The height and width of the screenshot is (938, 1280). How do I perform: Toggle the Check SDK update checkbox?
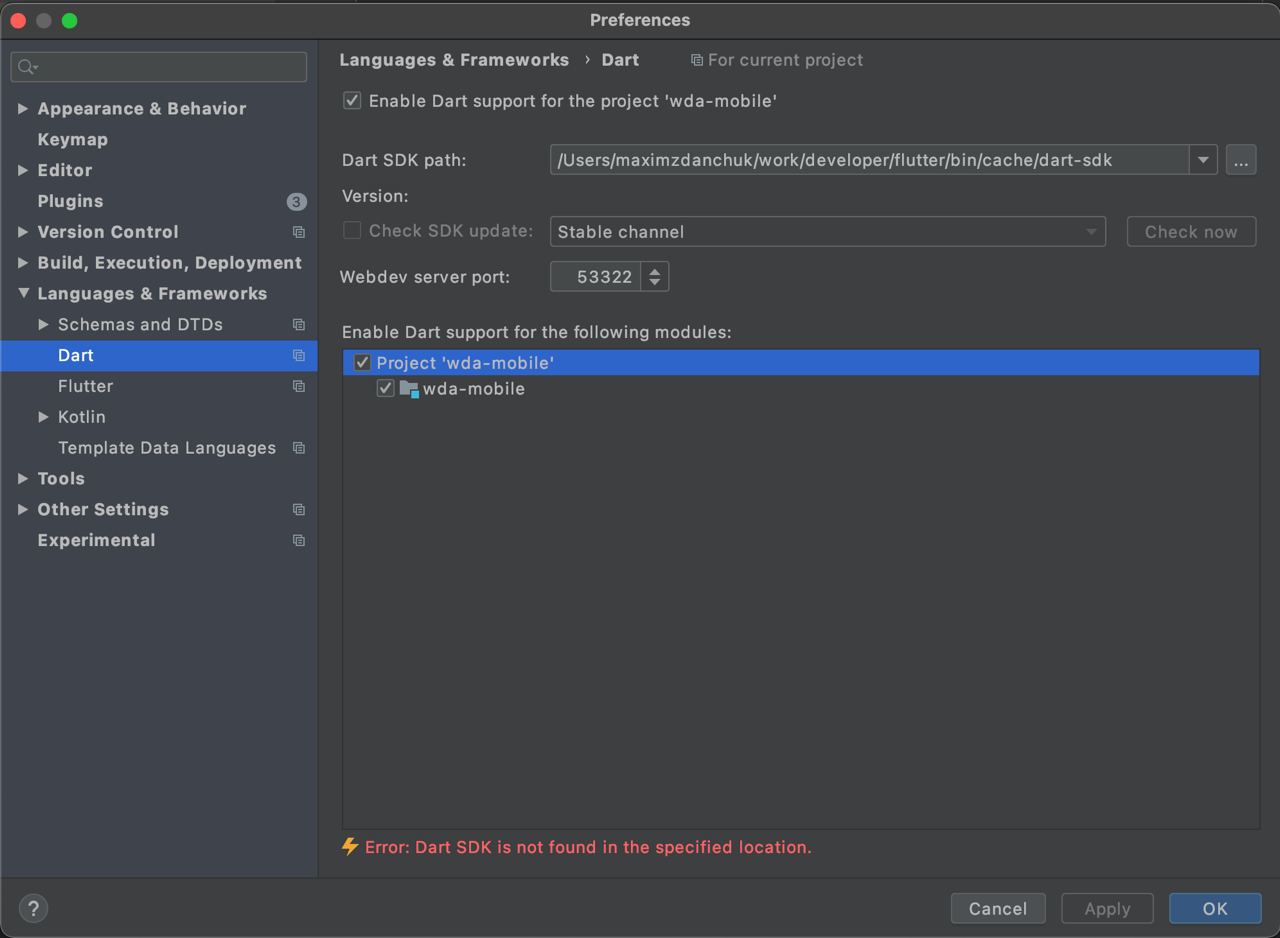coord(352,231)
